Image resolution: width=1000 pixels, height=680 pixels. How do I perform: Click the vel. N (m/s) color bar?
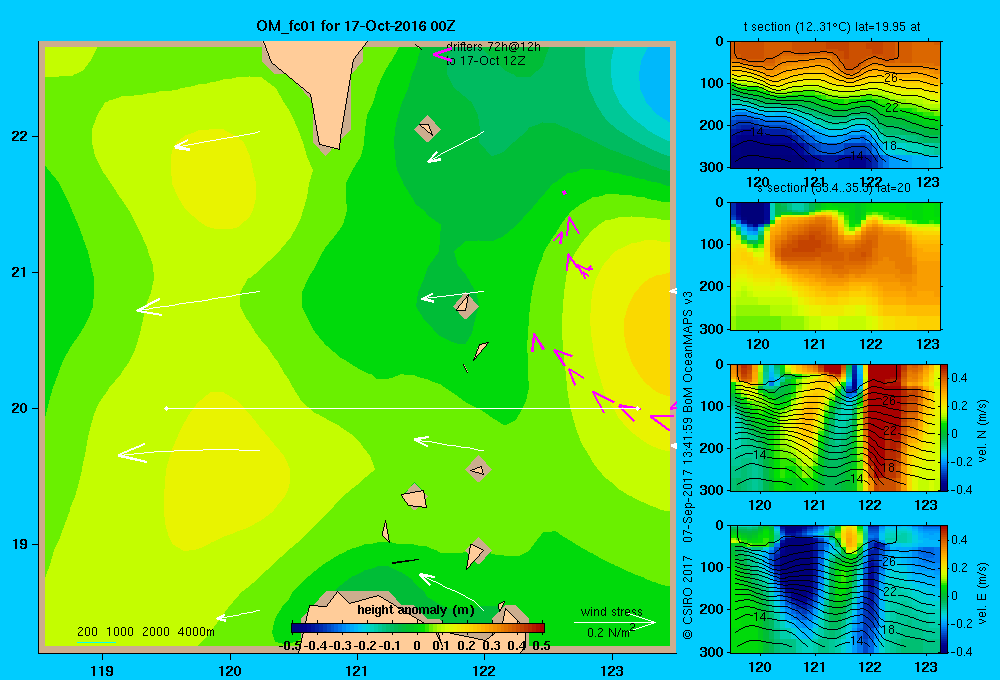(945, 427)
